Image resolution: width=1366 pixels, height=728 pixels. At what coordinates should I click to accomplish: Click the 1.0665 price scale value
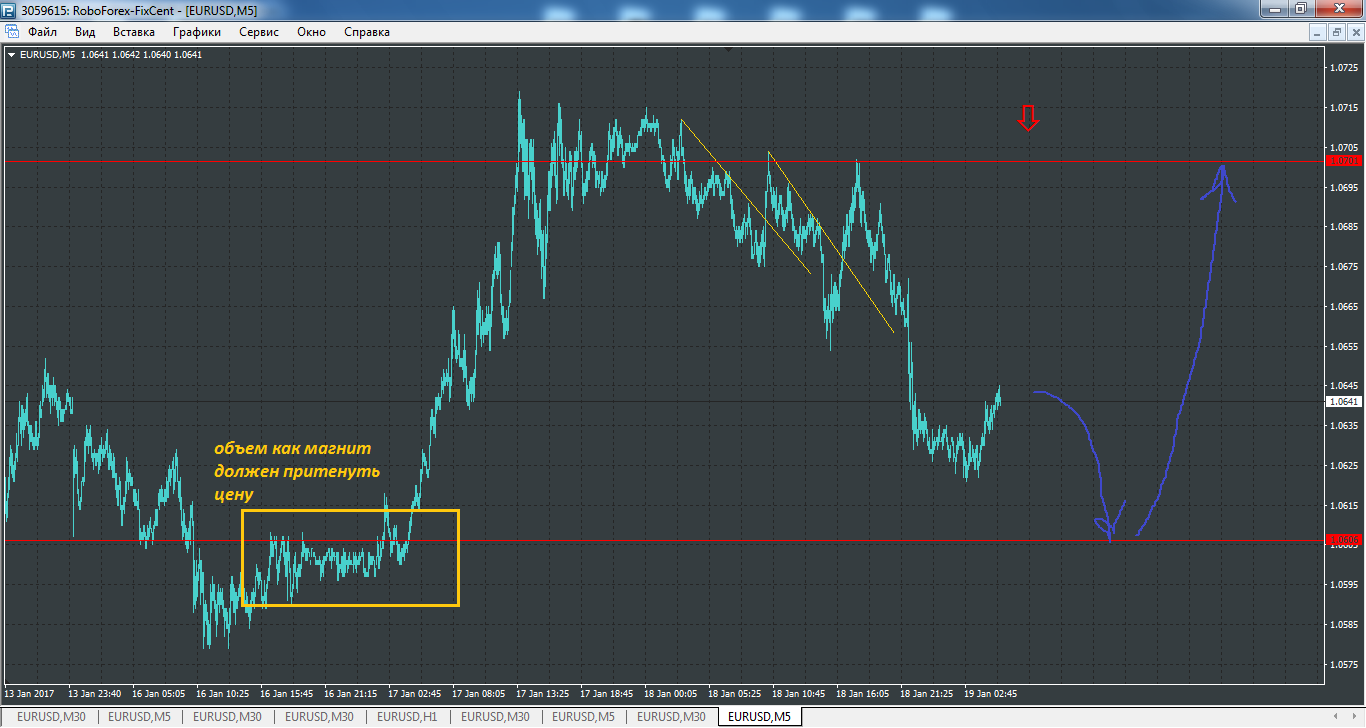tap(1343, 307)
